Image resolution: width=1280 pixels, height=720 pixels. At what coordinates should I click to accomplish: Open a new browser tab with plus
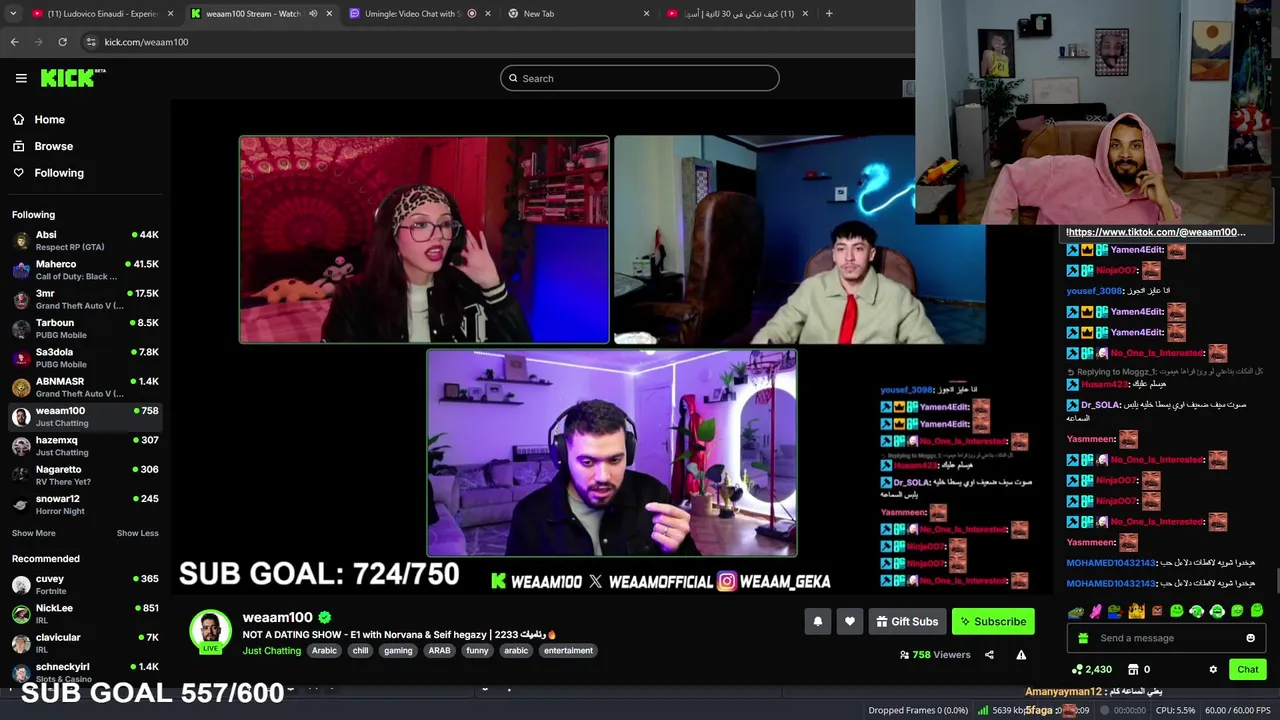click(829, 14)
